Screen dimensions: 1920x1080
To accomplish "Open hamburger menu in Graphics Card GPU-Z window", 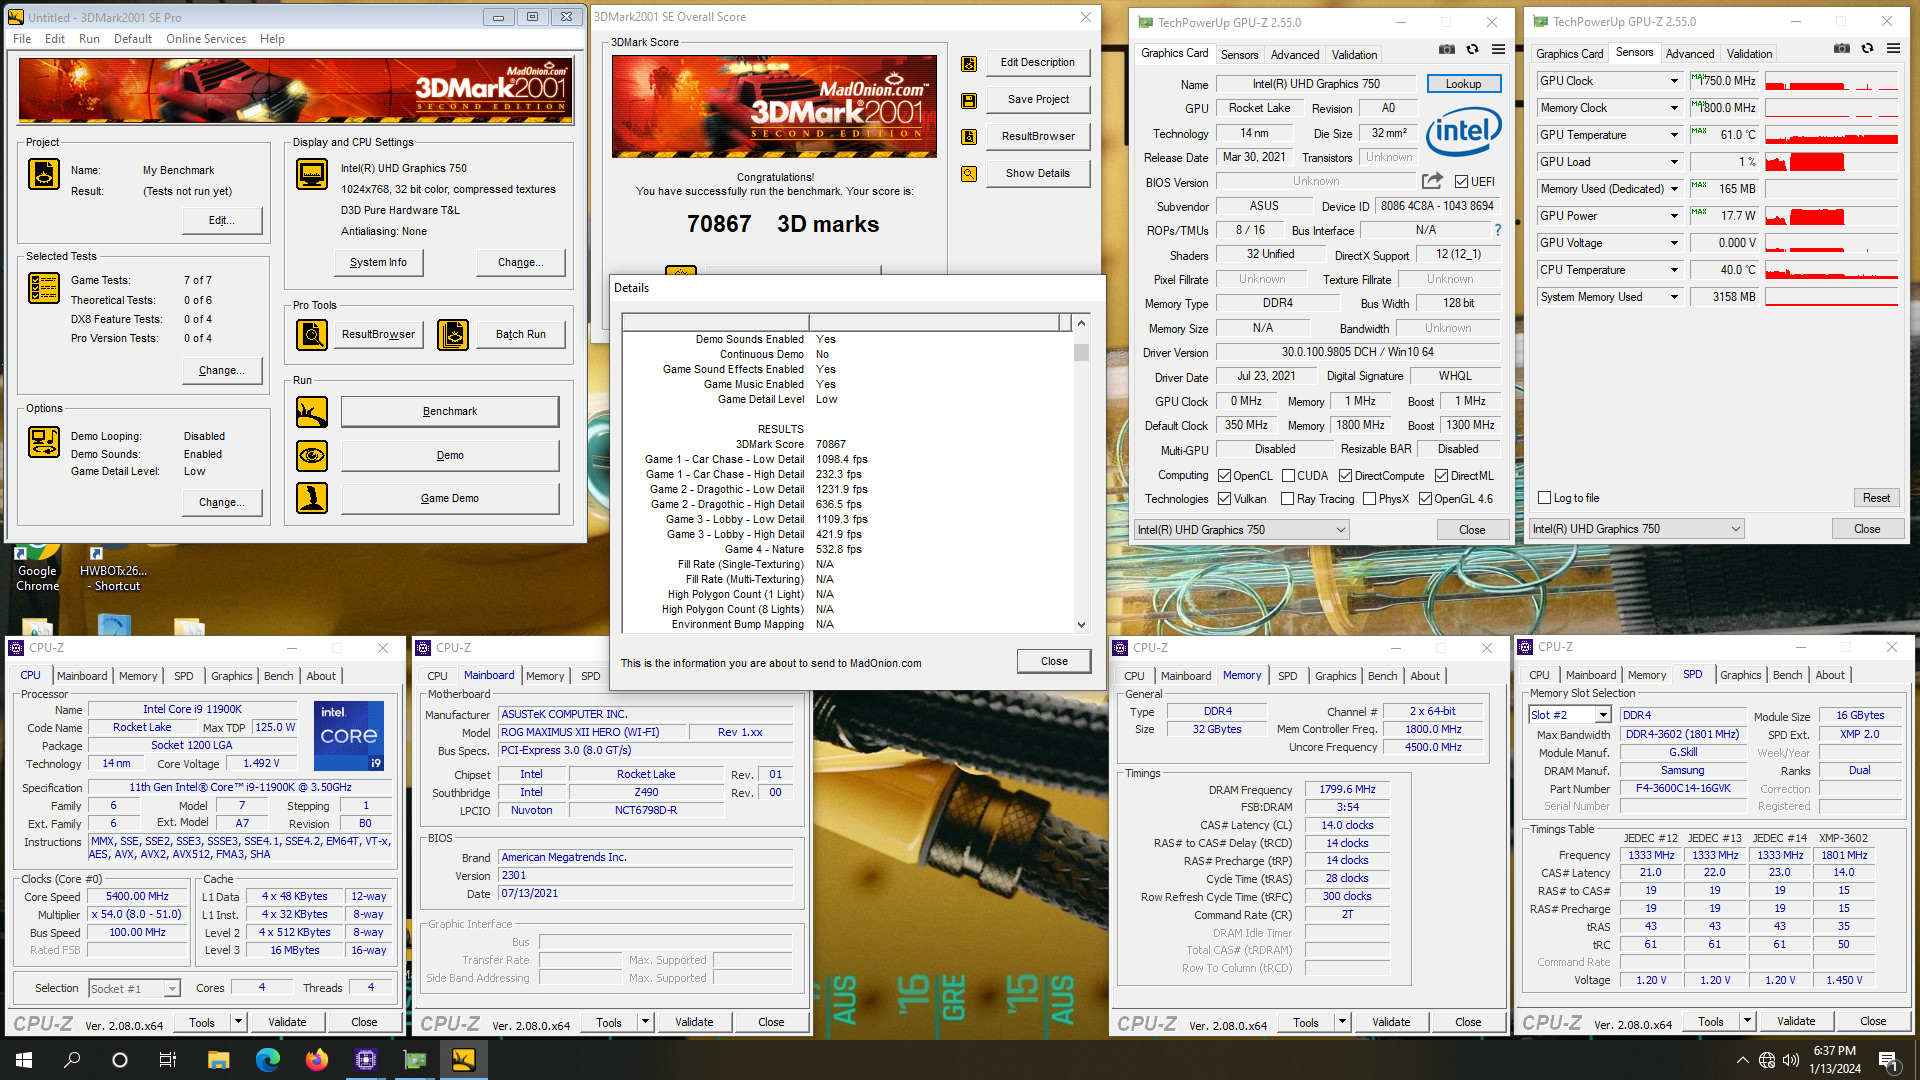I will (x=1498, y=49).
